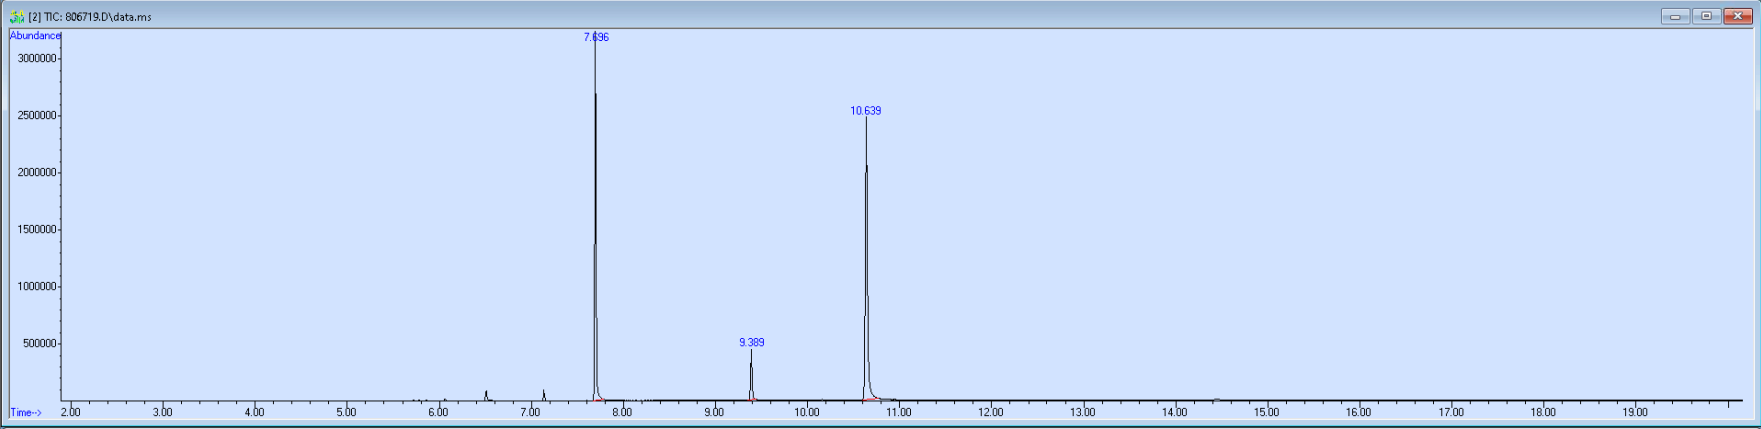Maximize the TIC chromatogram window

(x=1706, y=16)
